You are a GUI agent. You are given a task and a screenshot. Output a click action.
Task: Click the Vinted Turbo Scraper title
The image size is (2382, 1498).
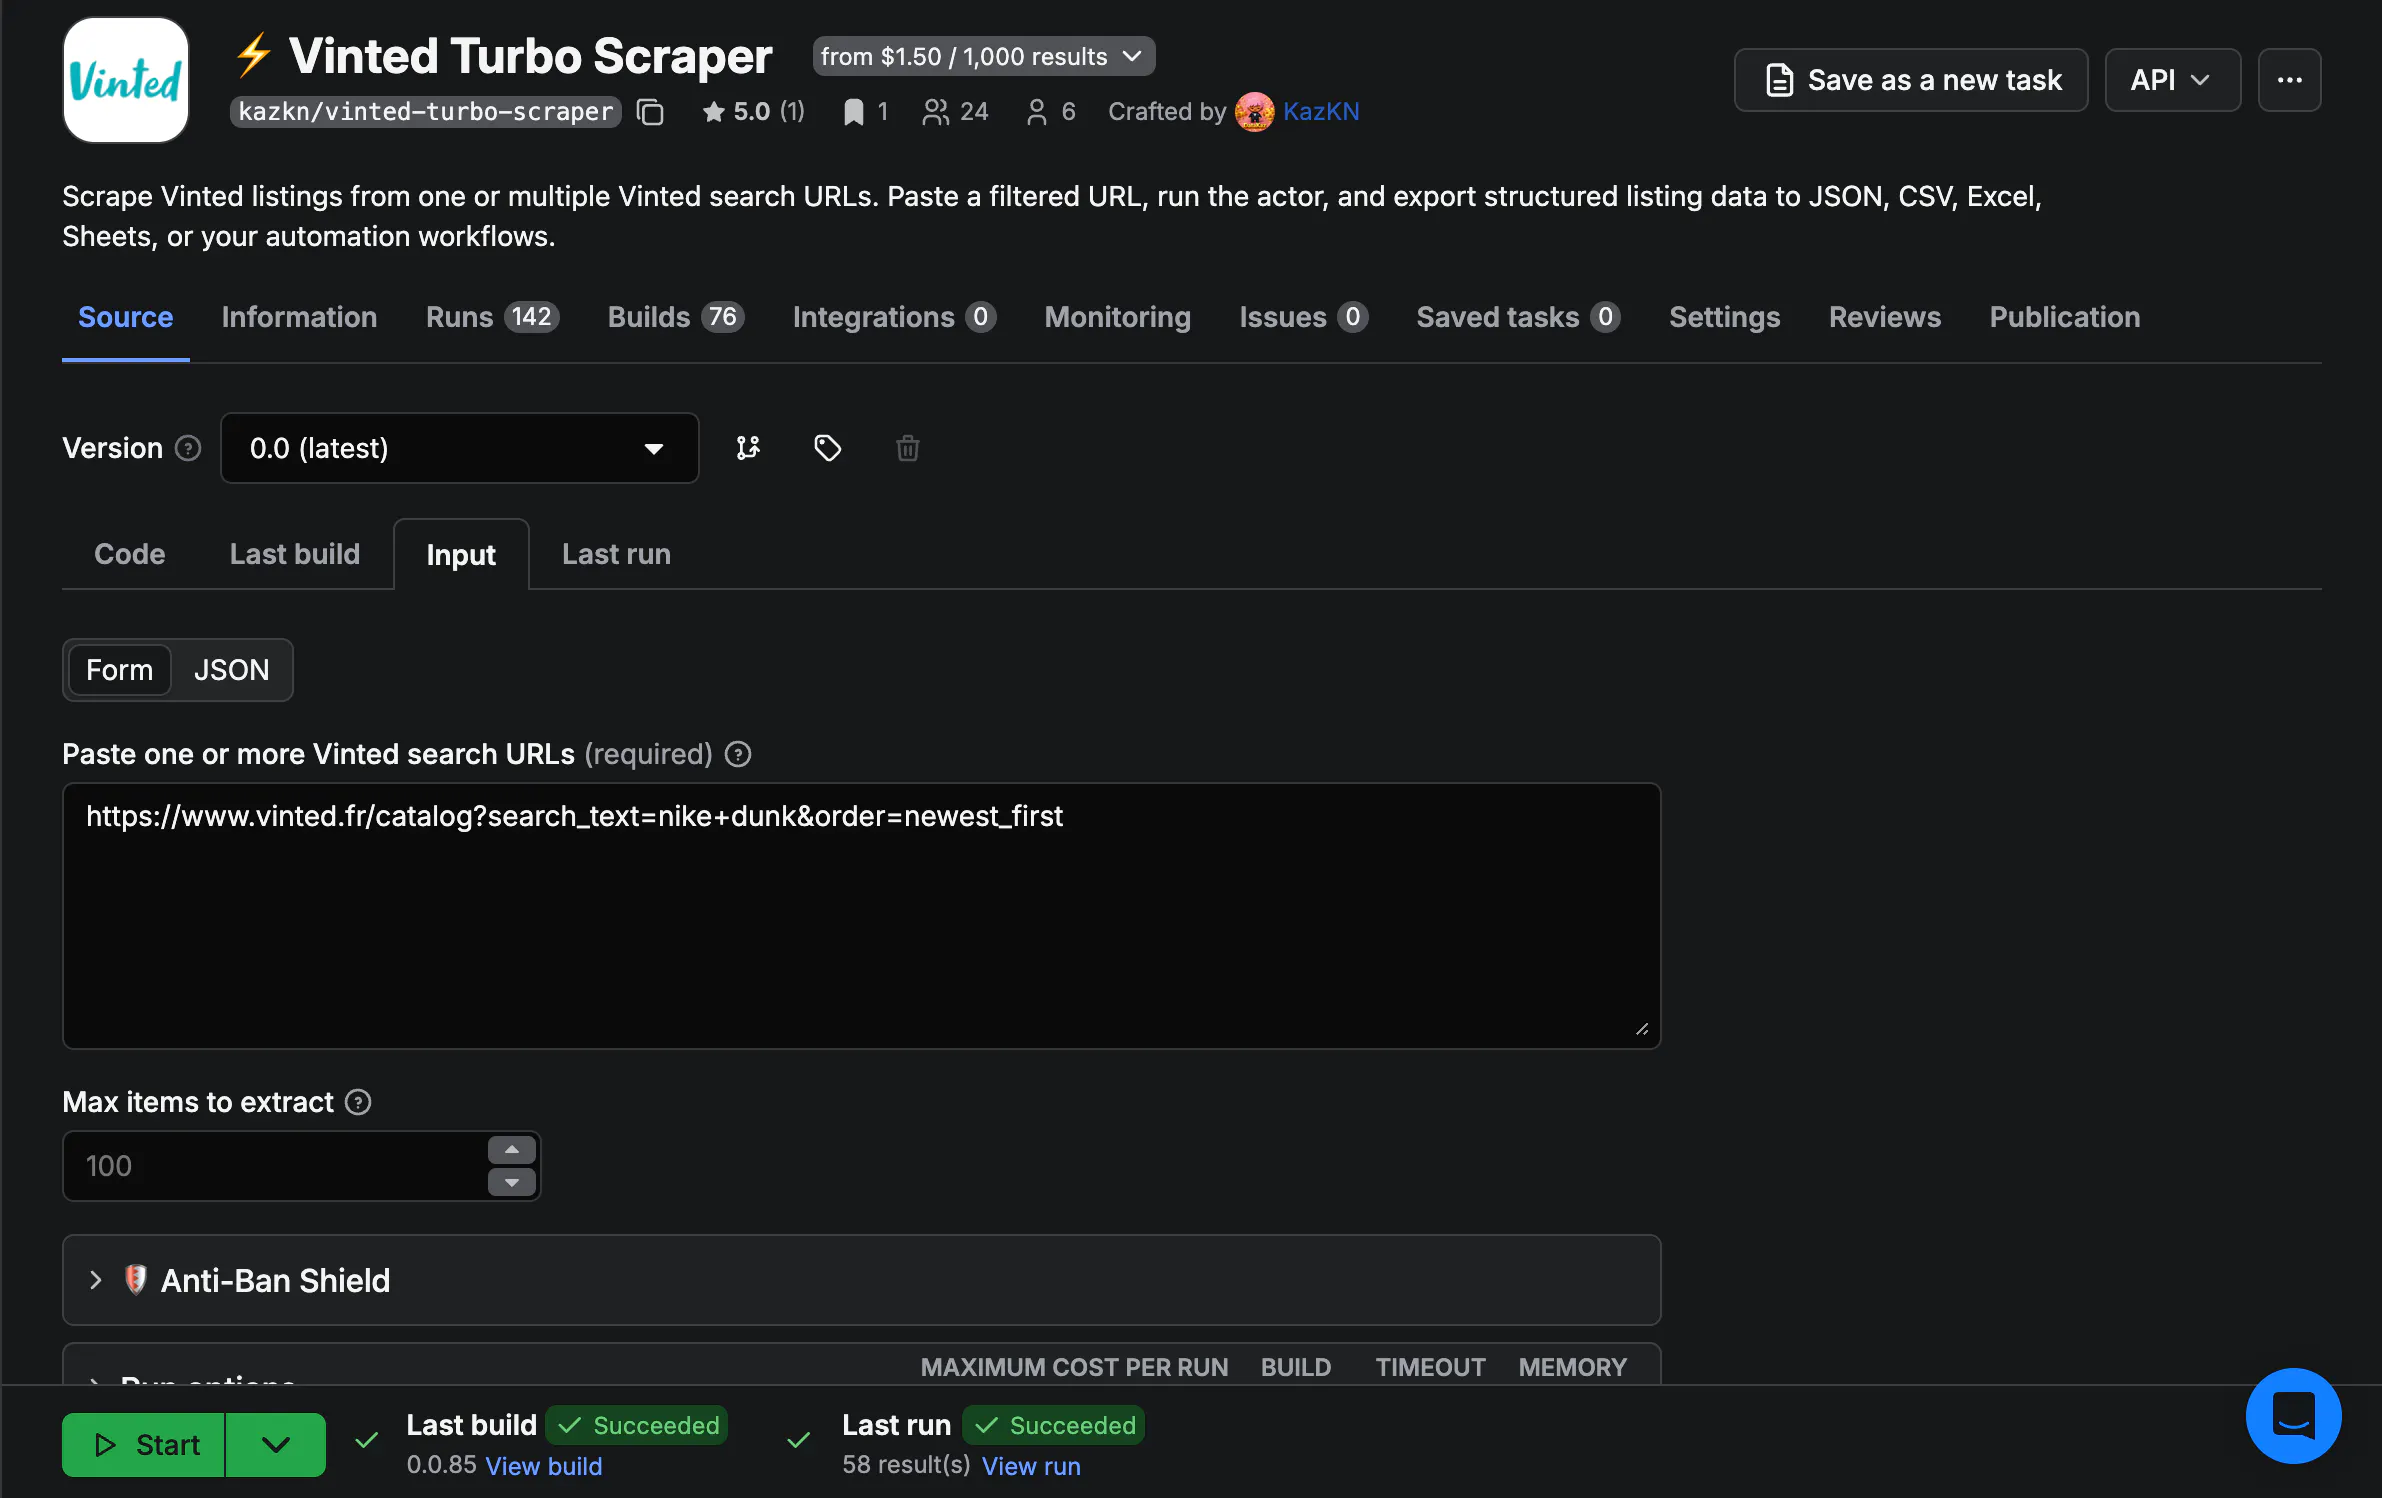tap(530, 56)
